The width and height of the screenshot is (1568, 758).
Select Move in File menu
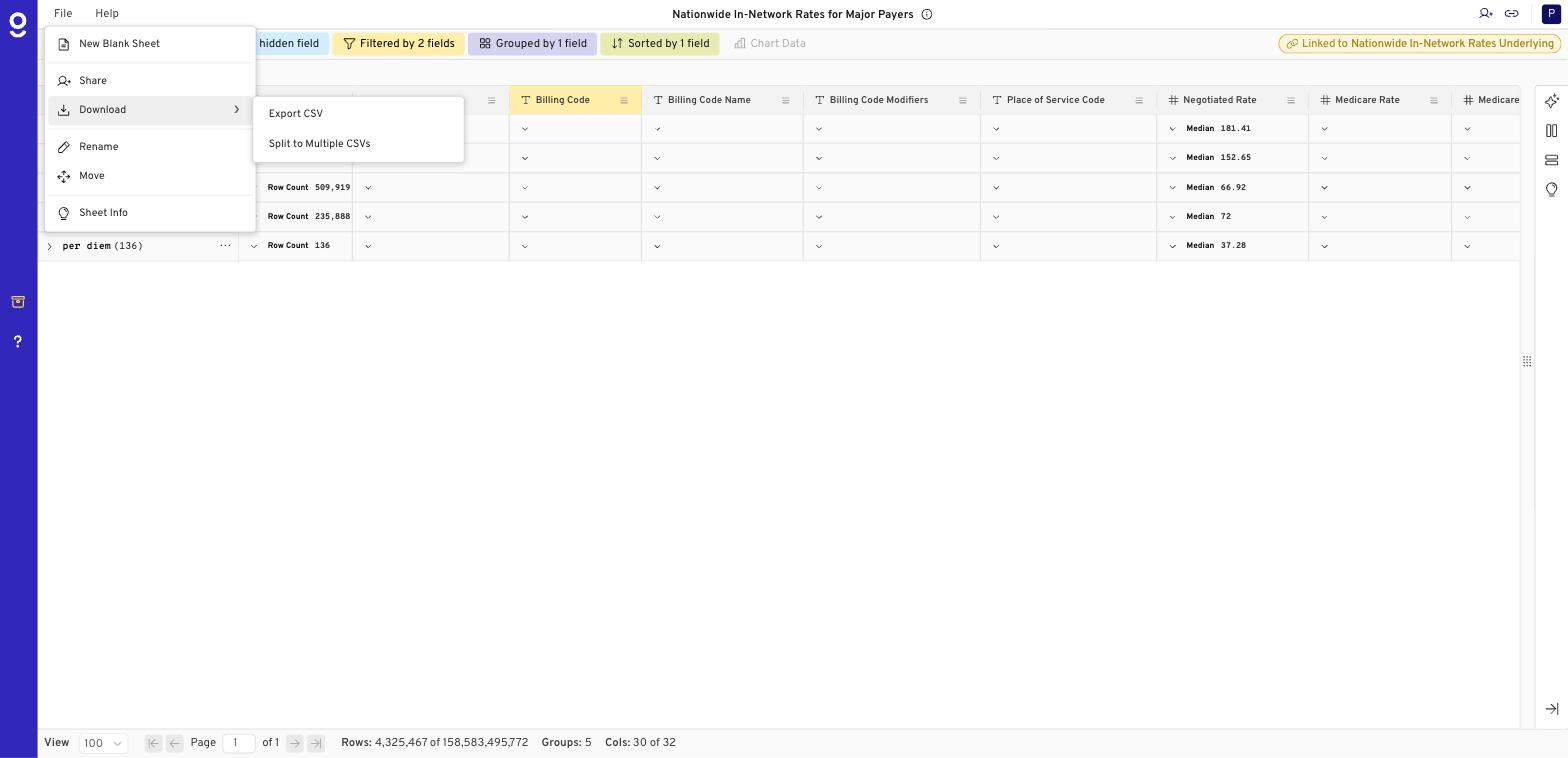coord(150,176)
